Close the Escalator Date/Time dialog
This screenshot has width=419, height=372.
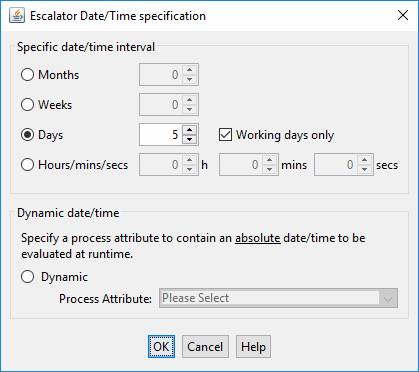click(403, 15)
